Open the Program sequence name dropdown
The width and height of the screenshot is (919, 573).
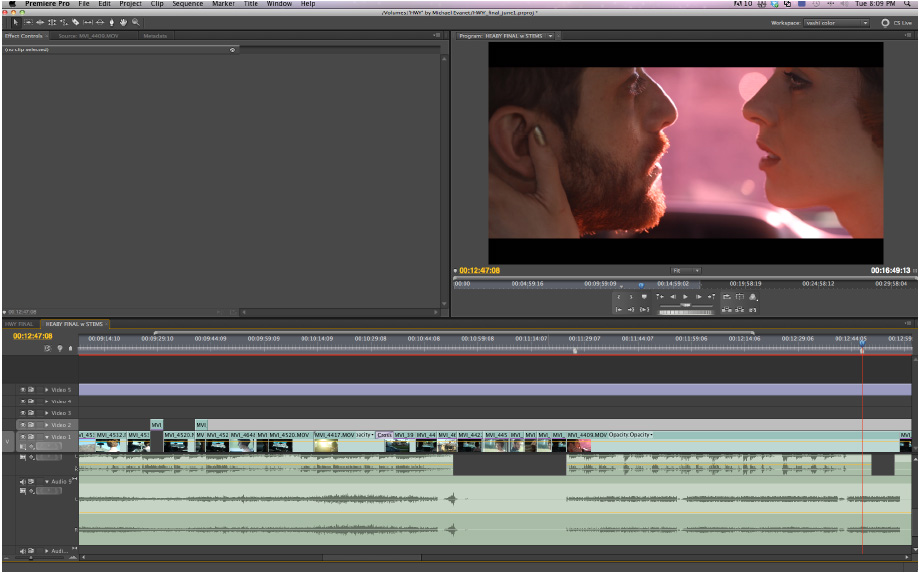550,36
